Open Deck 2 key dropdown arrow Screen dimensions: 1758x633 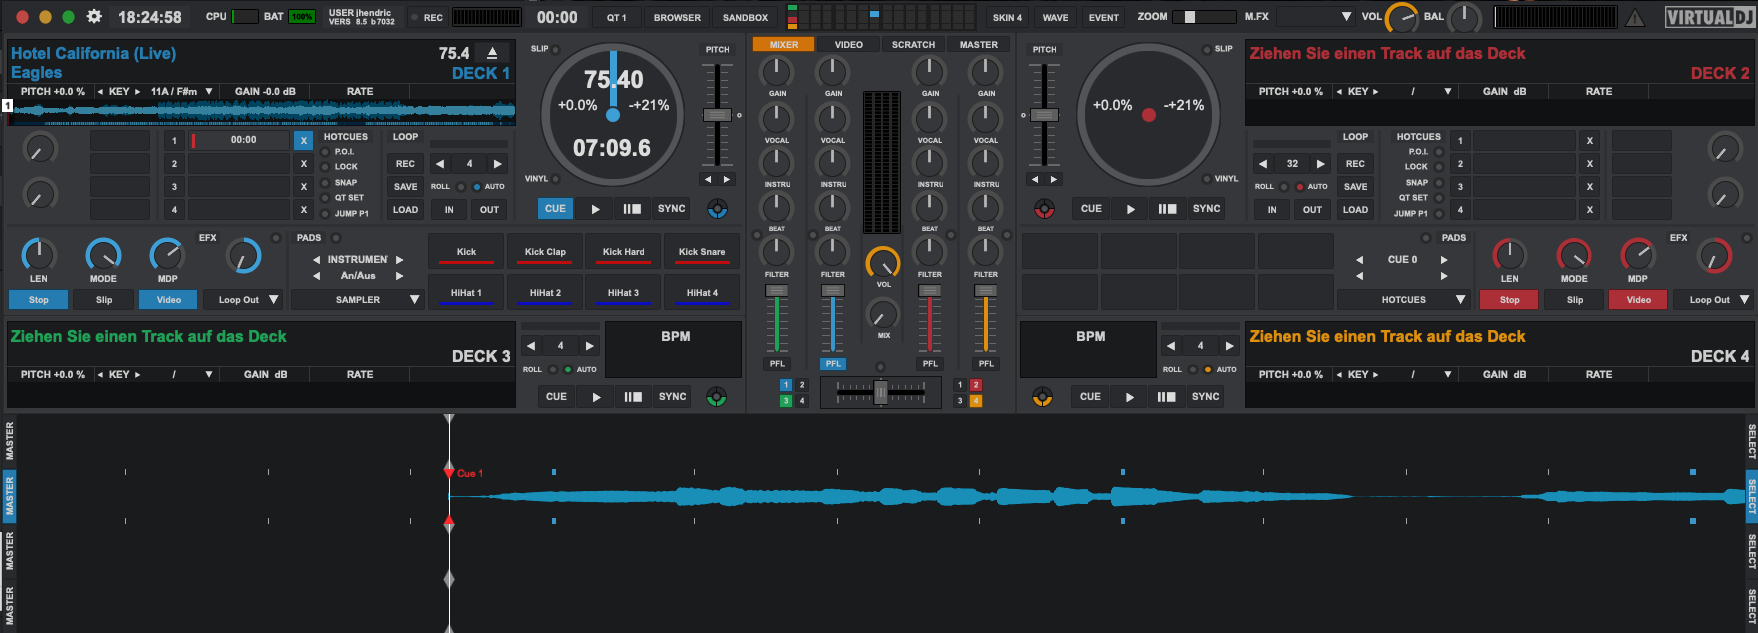coord(1448,91)
